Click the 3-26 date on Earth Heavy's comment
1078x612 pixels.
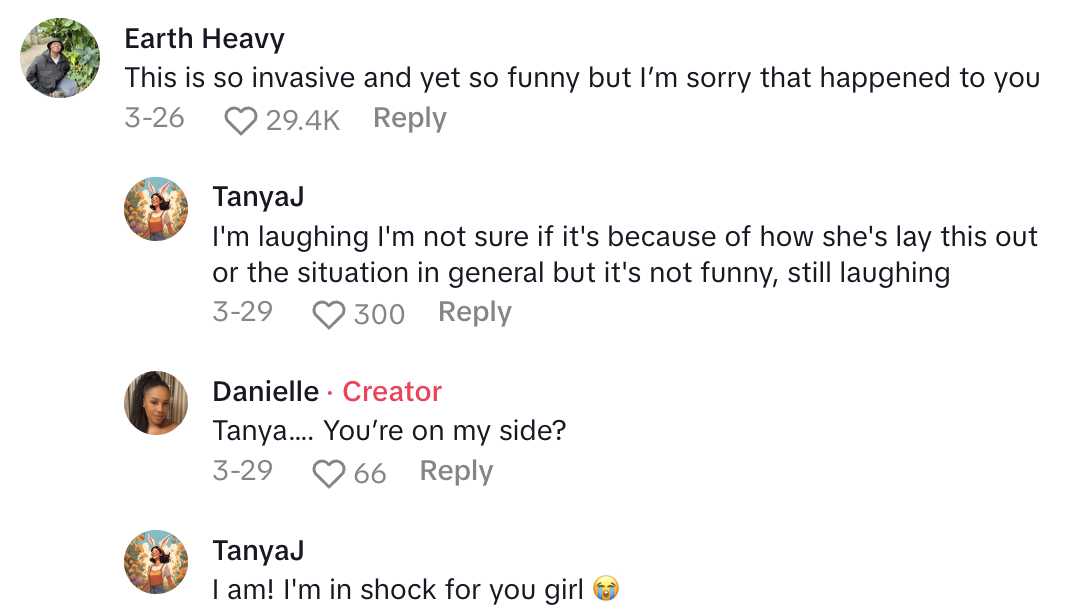point(154,119)
